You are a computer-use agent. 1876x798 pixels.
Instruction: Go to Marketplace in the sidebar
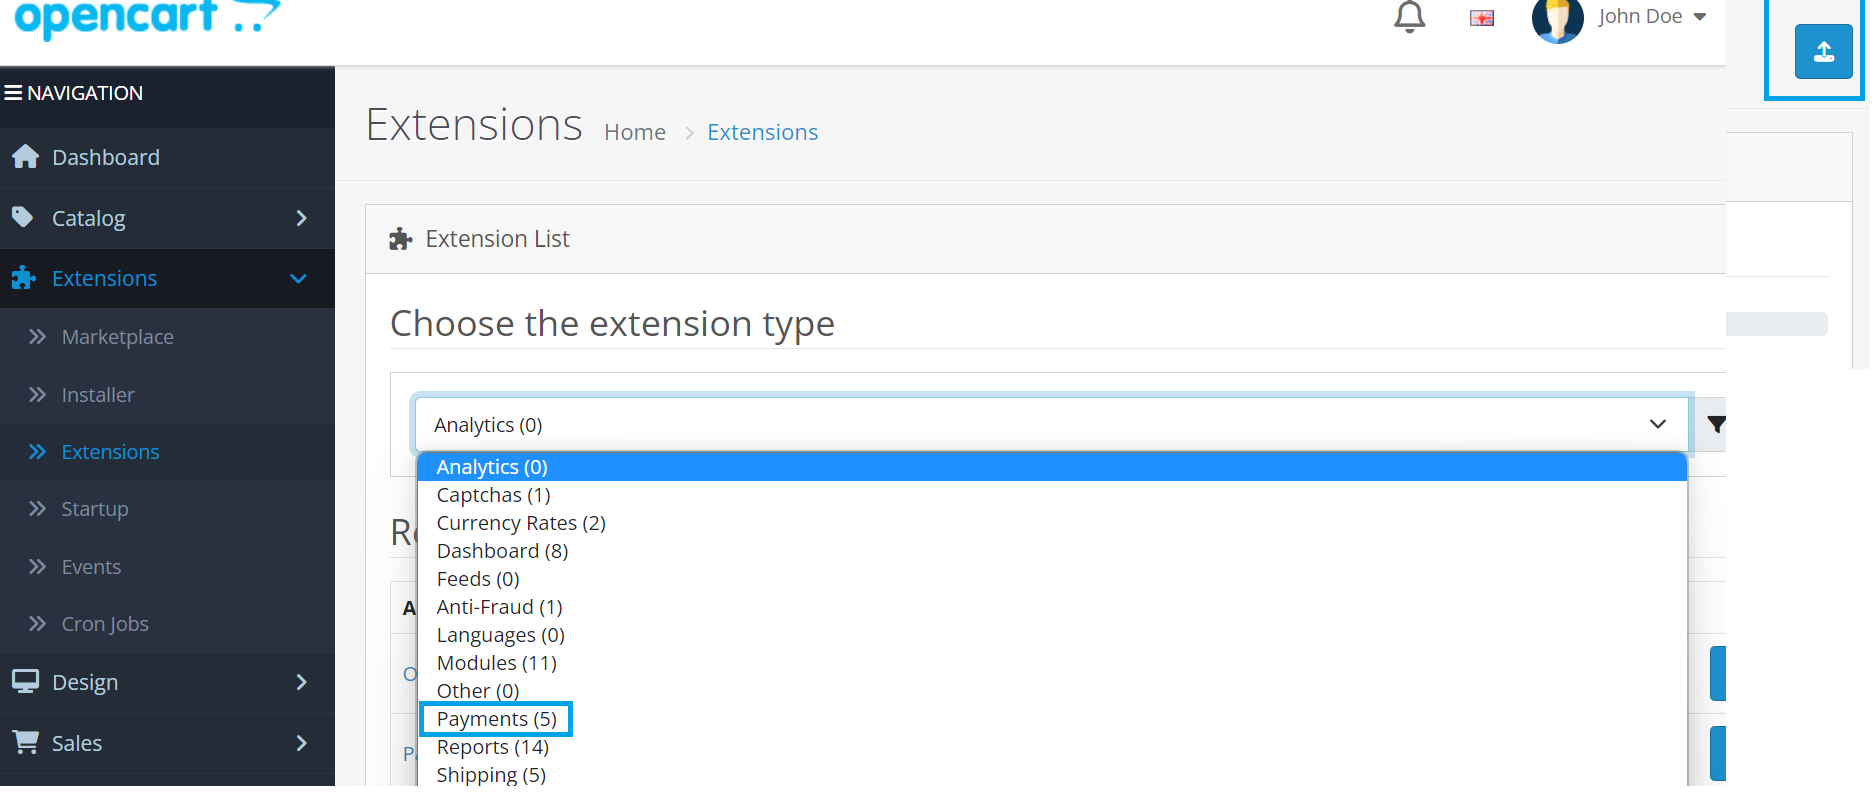coord(117,337)
